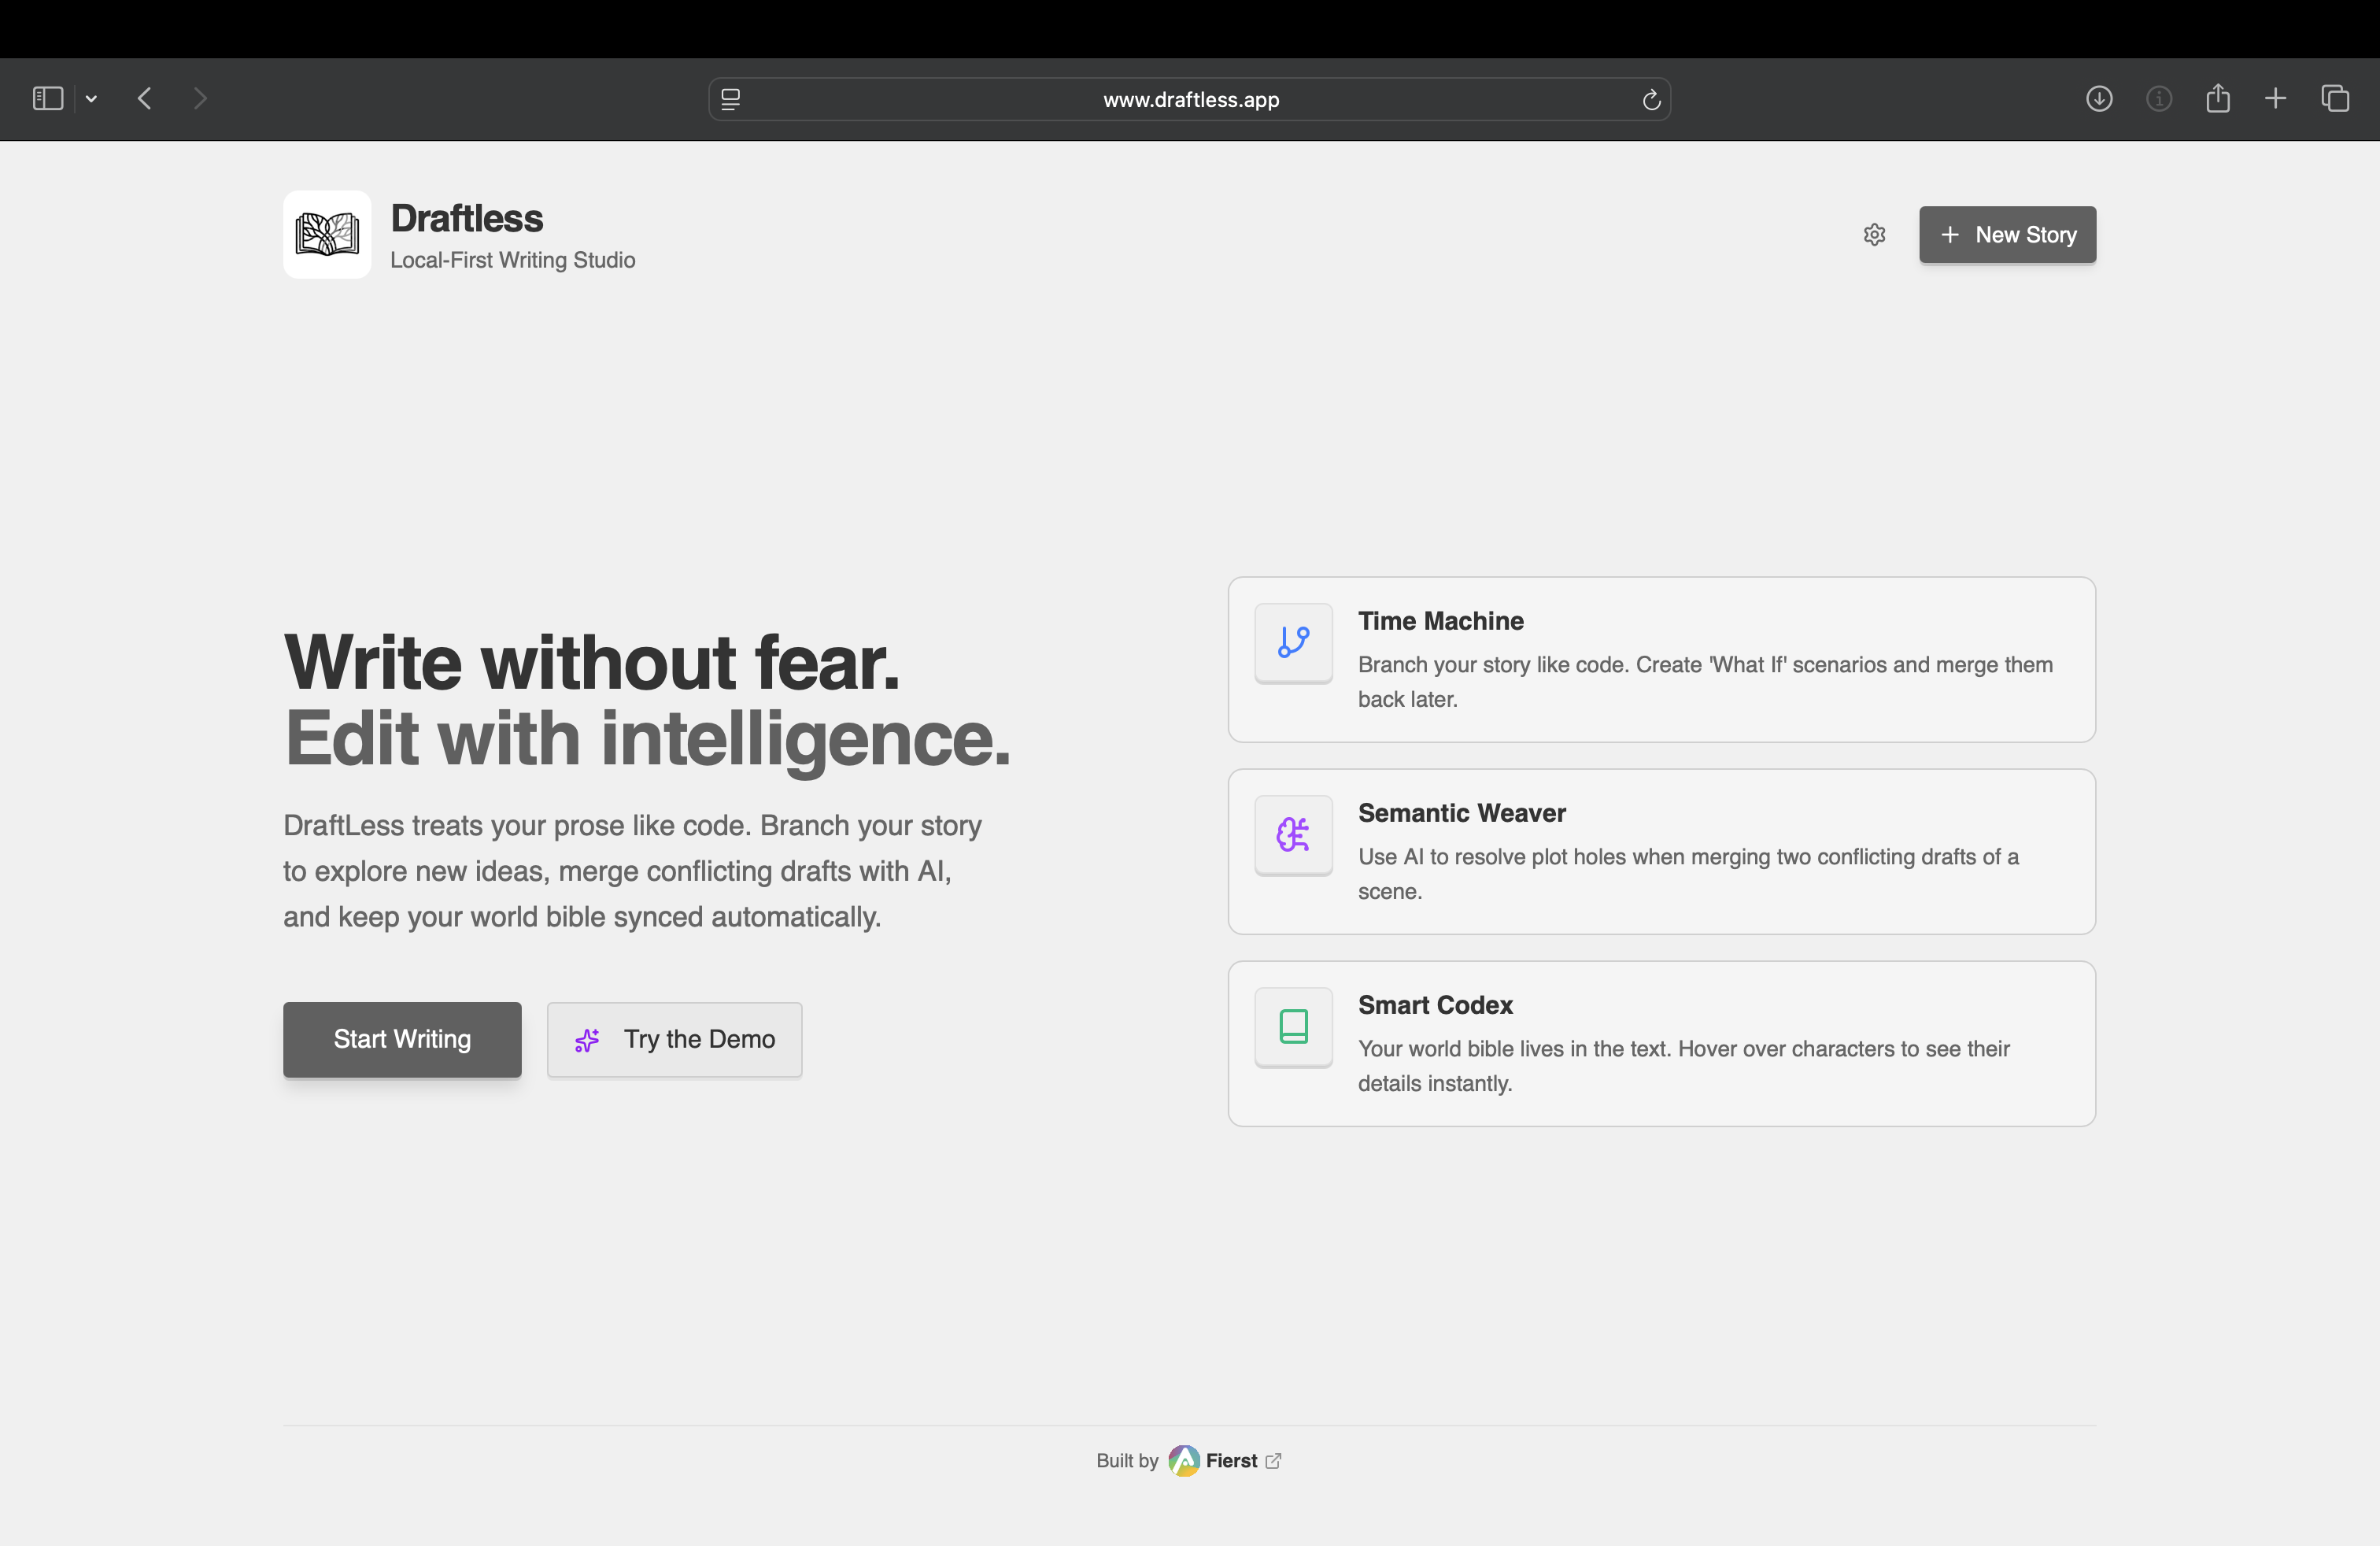Expand the Time Machine feature card
Image resolution: width=2380 pixels, height=1546 pixels.
[1660, 660]
